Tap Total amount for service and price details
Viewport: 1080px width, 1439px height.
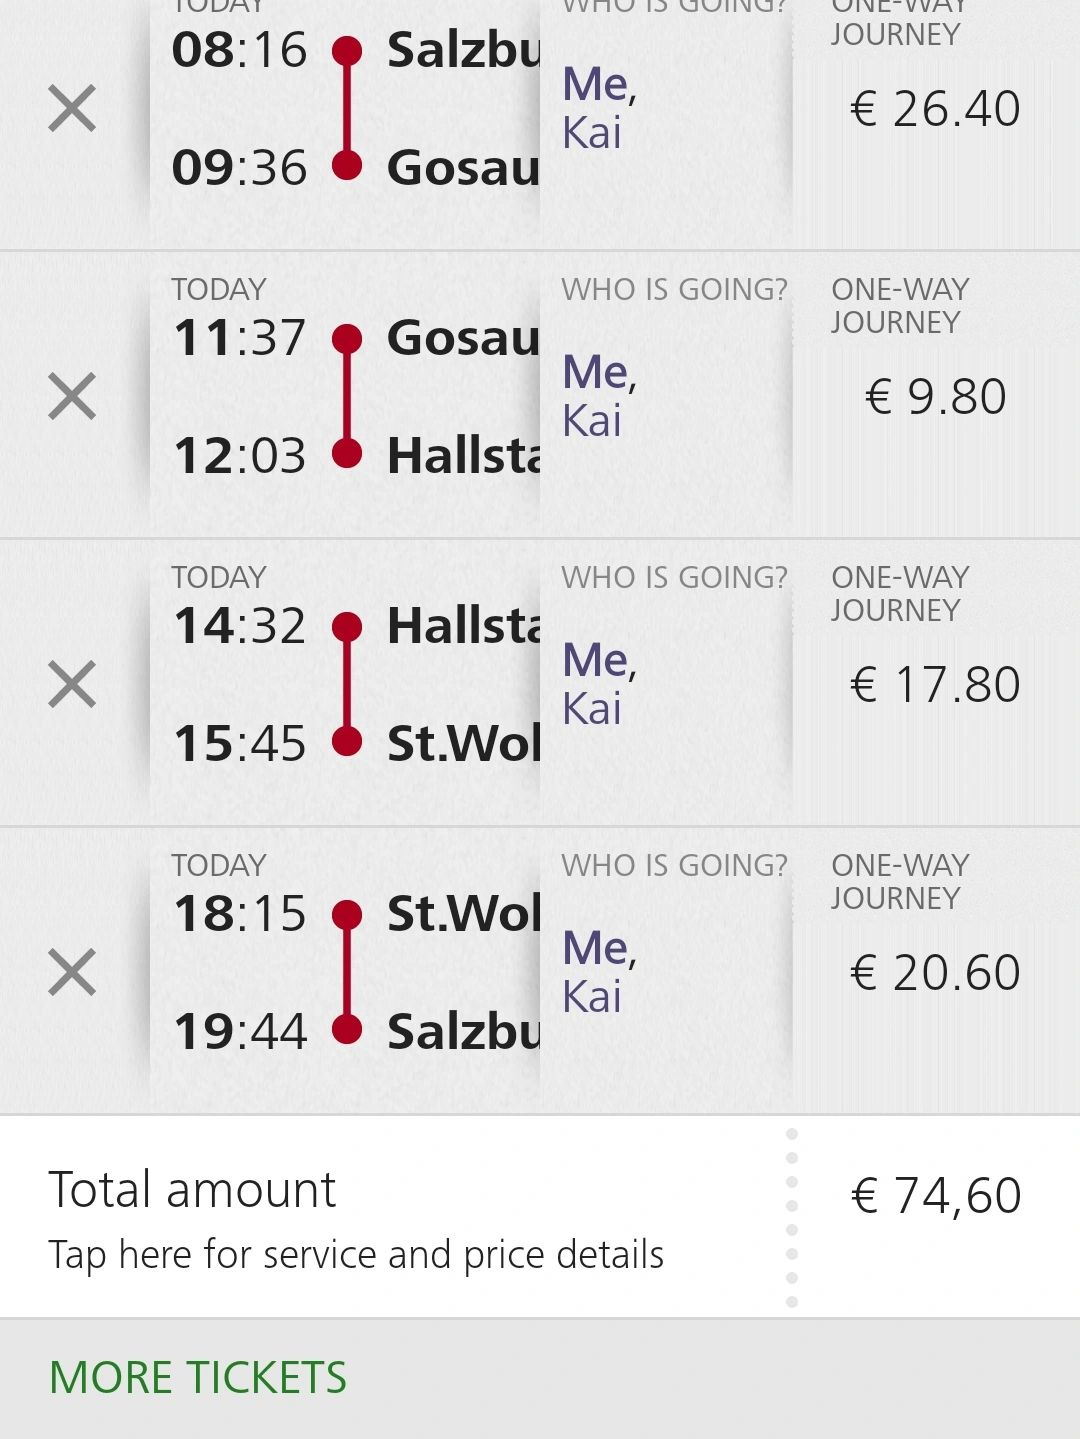click(x=192, y=1190)
